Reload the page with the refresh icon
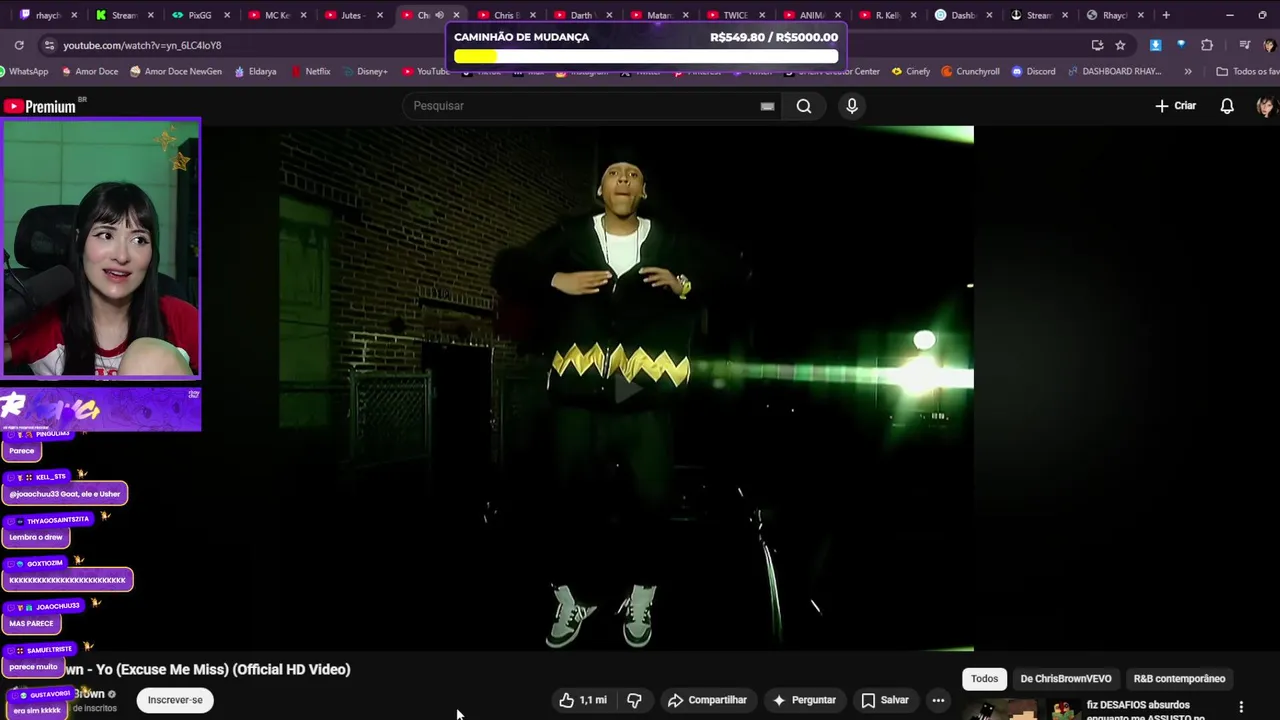The width and height of the screenshot is (1280, 720). coord(19,45)
